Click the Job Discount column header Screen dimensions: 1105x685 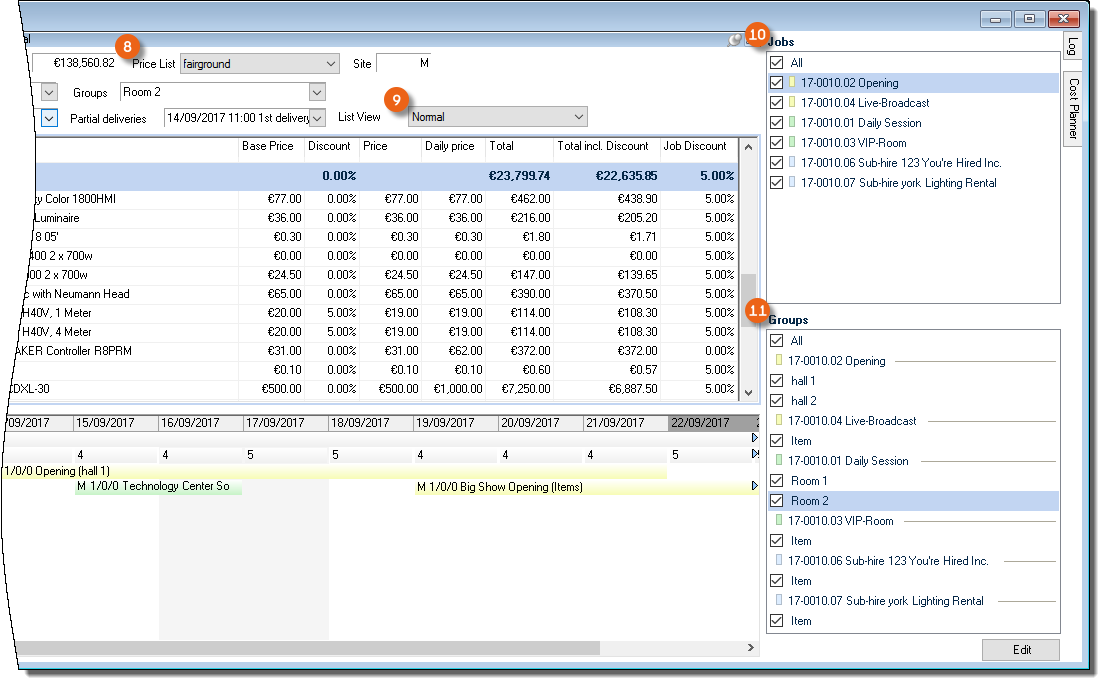click(x=695, y=146)
